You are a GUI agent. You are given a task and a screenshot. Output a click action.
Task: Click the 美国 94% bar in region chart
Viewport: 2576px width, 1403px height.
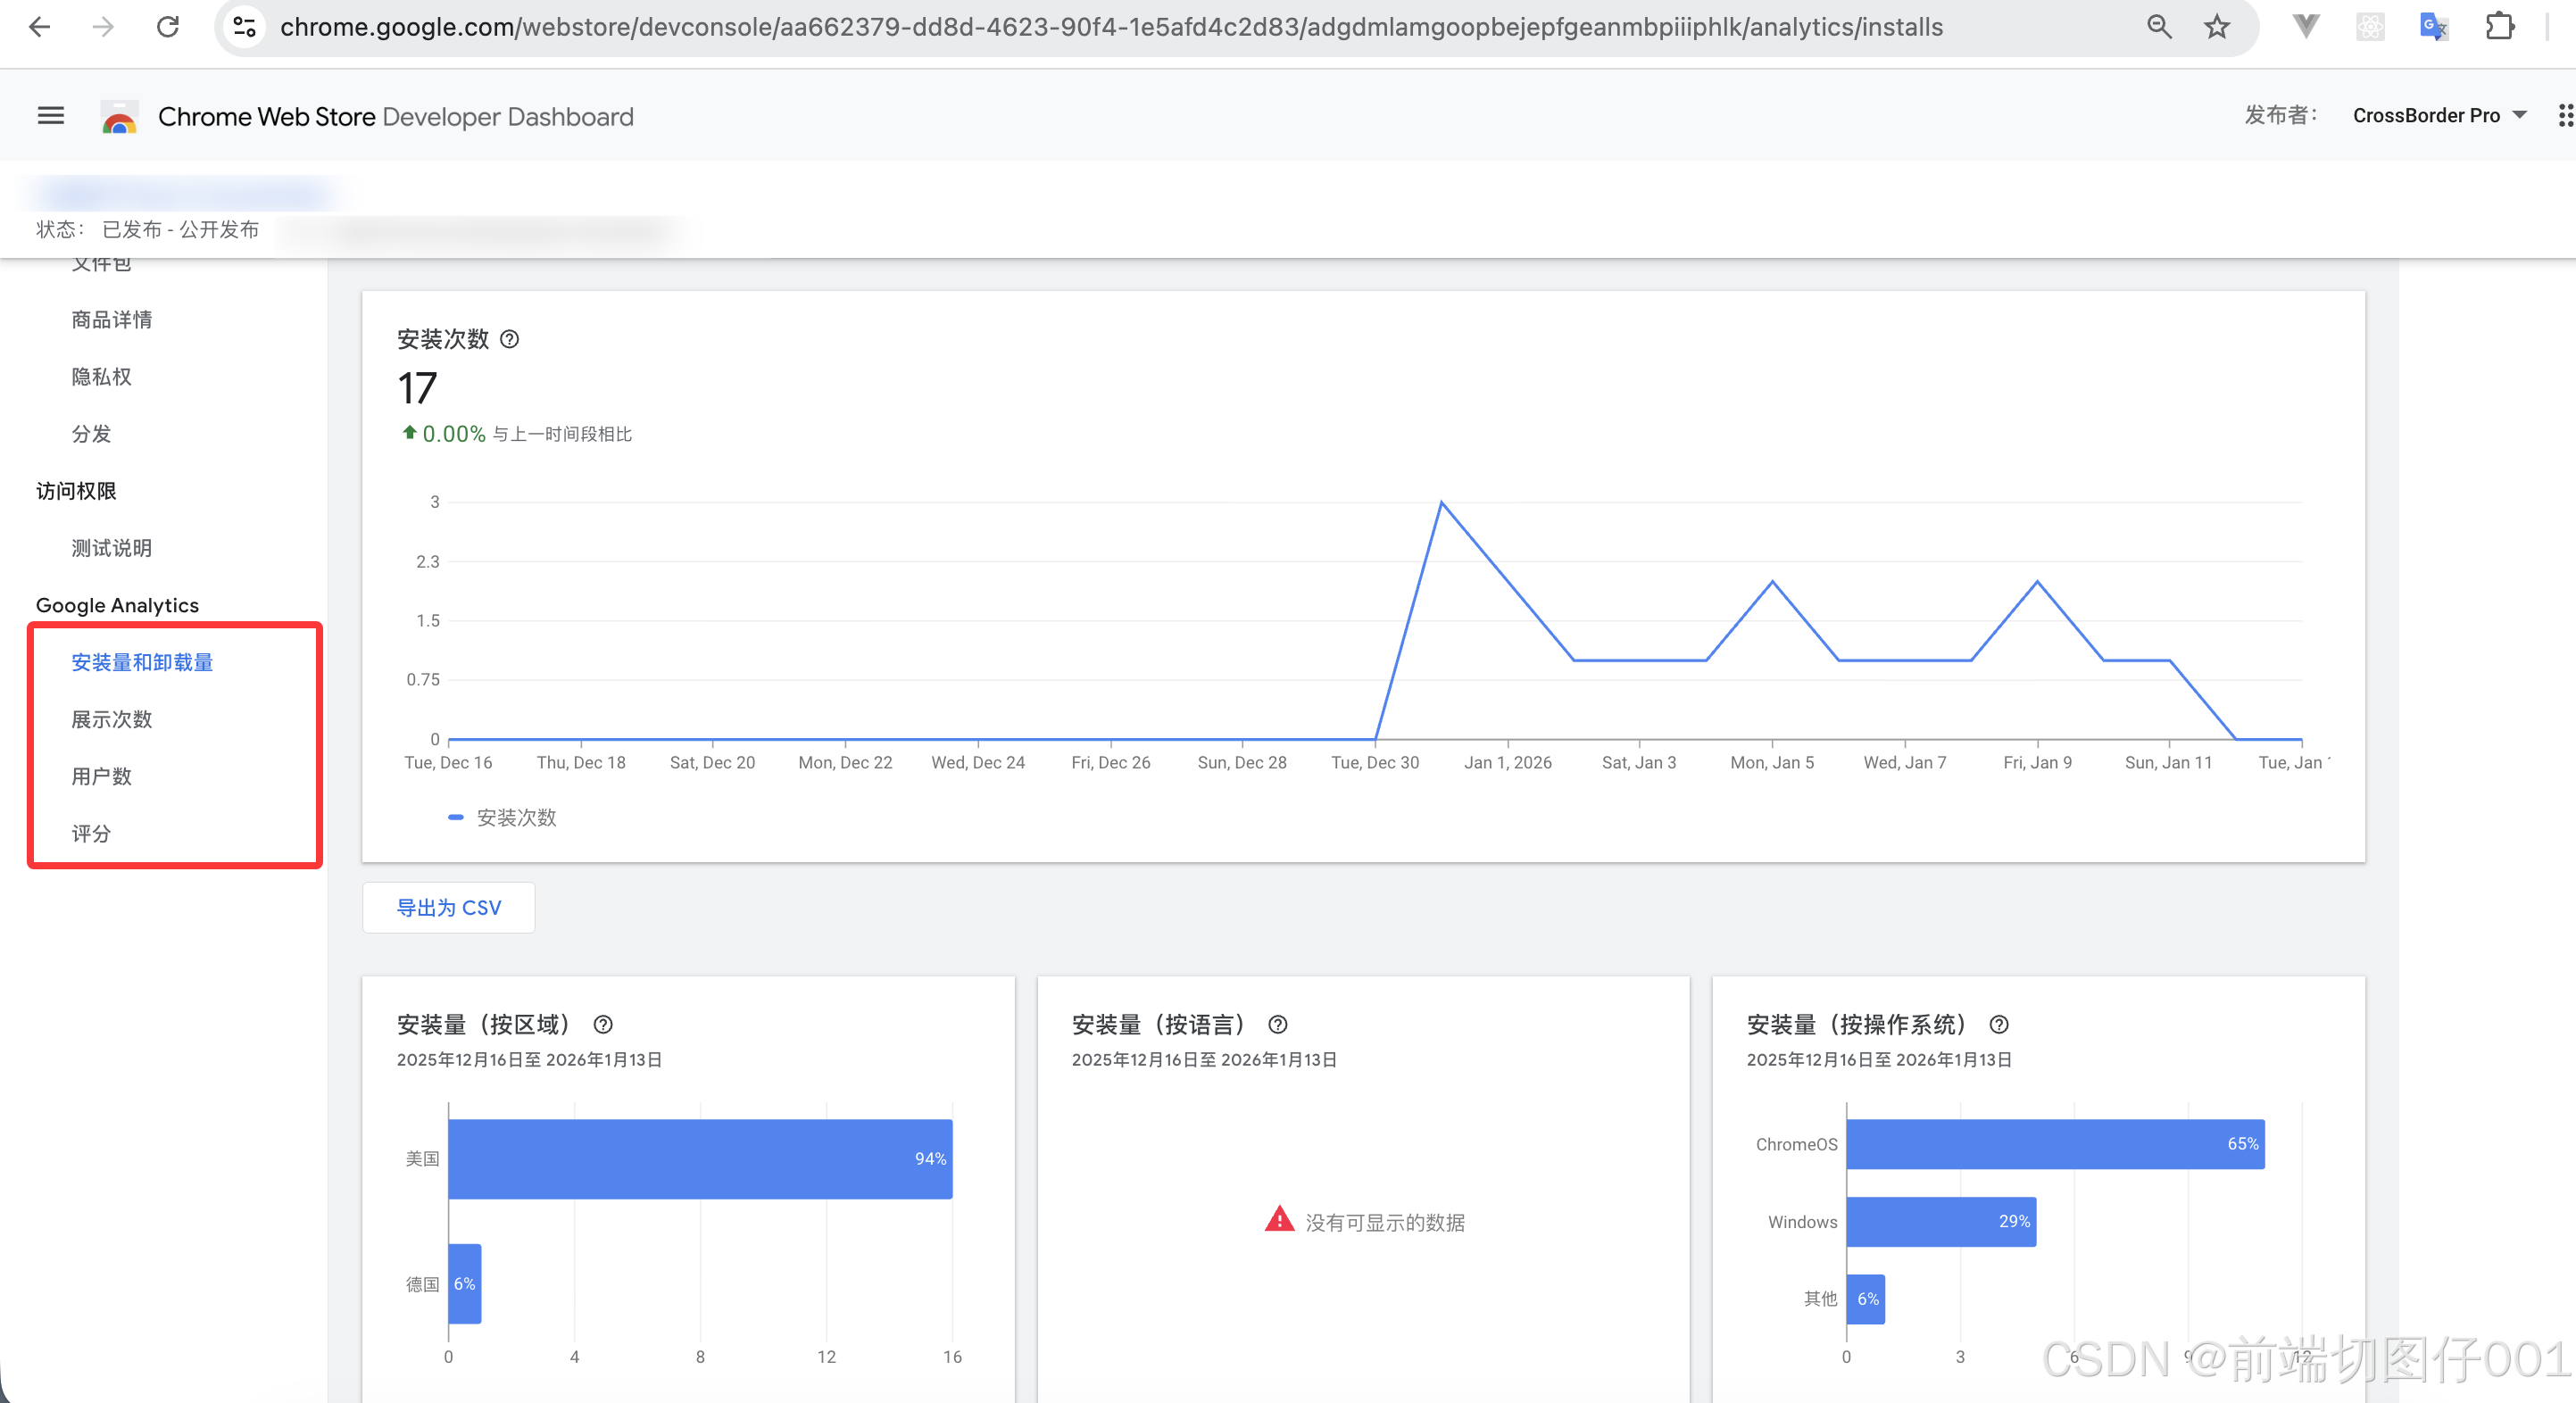tap(700, 1158)
